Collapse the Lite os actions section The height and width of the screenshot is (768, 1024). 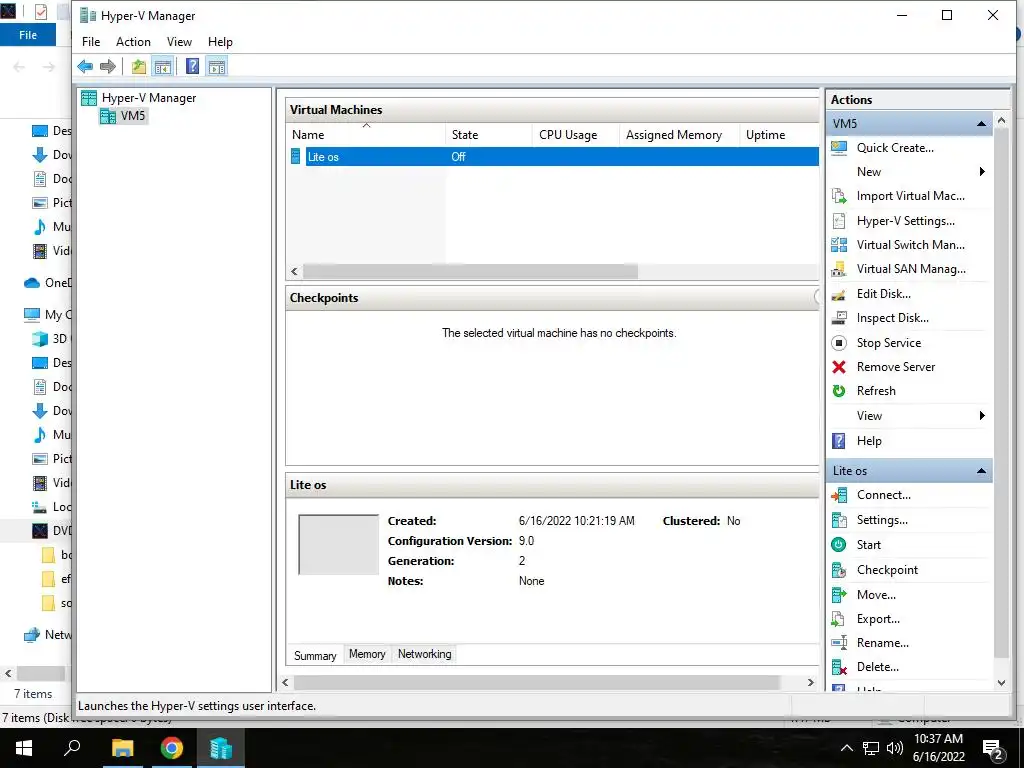point(981,471)
